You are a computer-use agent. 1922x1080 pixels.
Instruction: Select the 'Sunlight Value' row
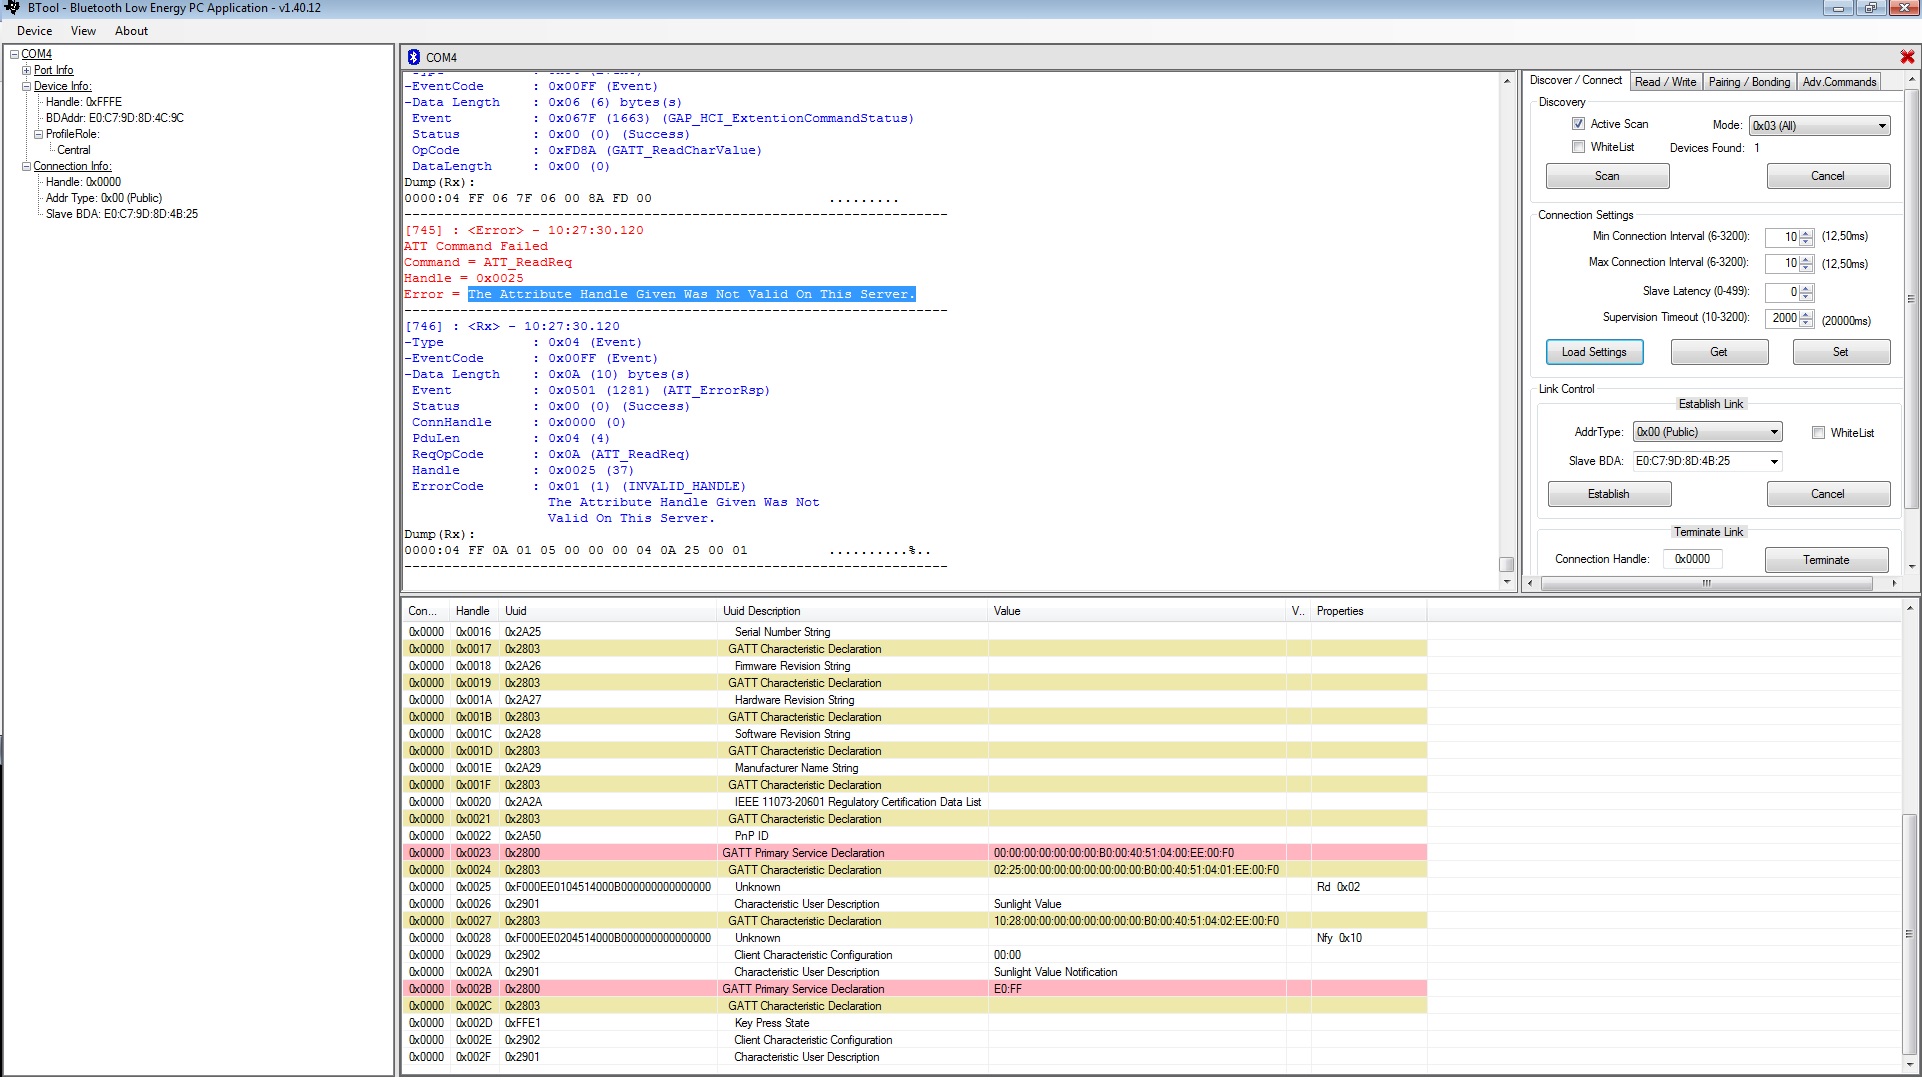point(914,904)
